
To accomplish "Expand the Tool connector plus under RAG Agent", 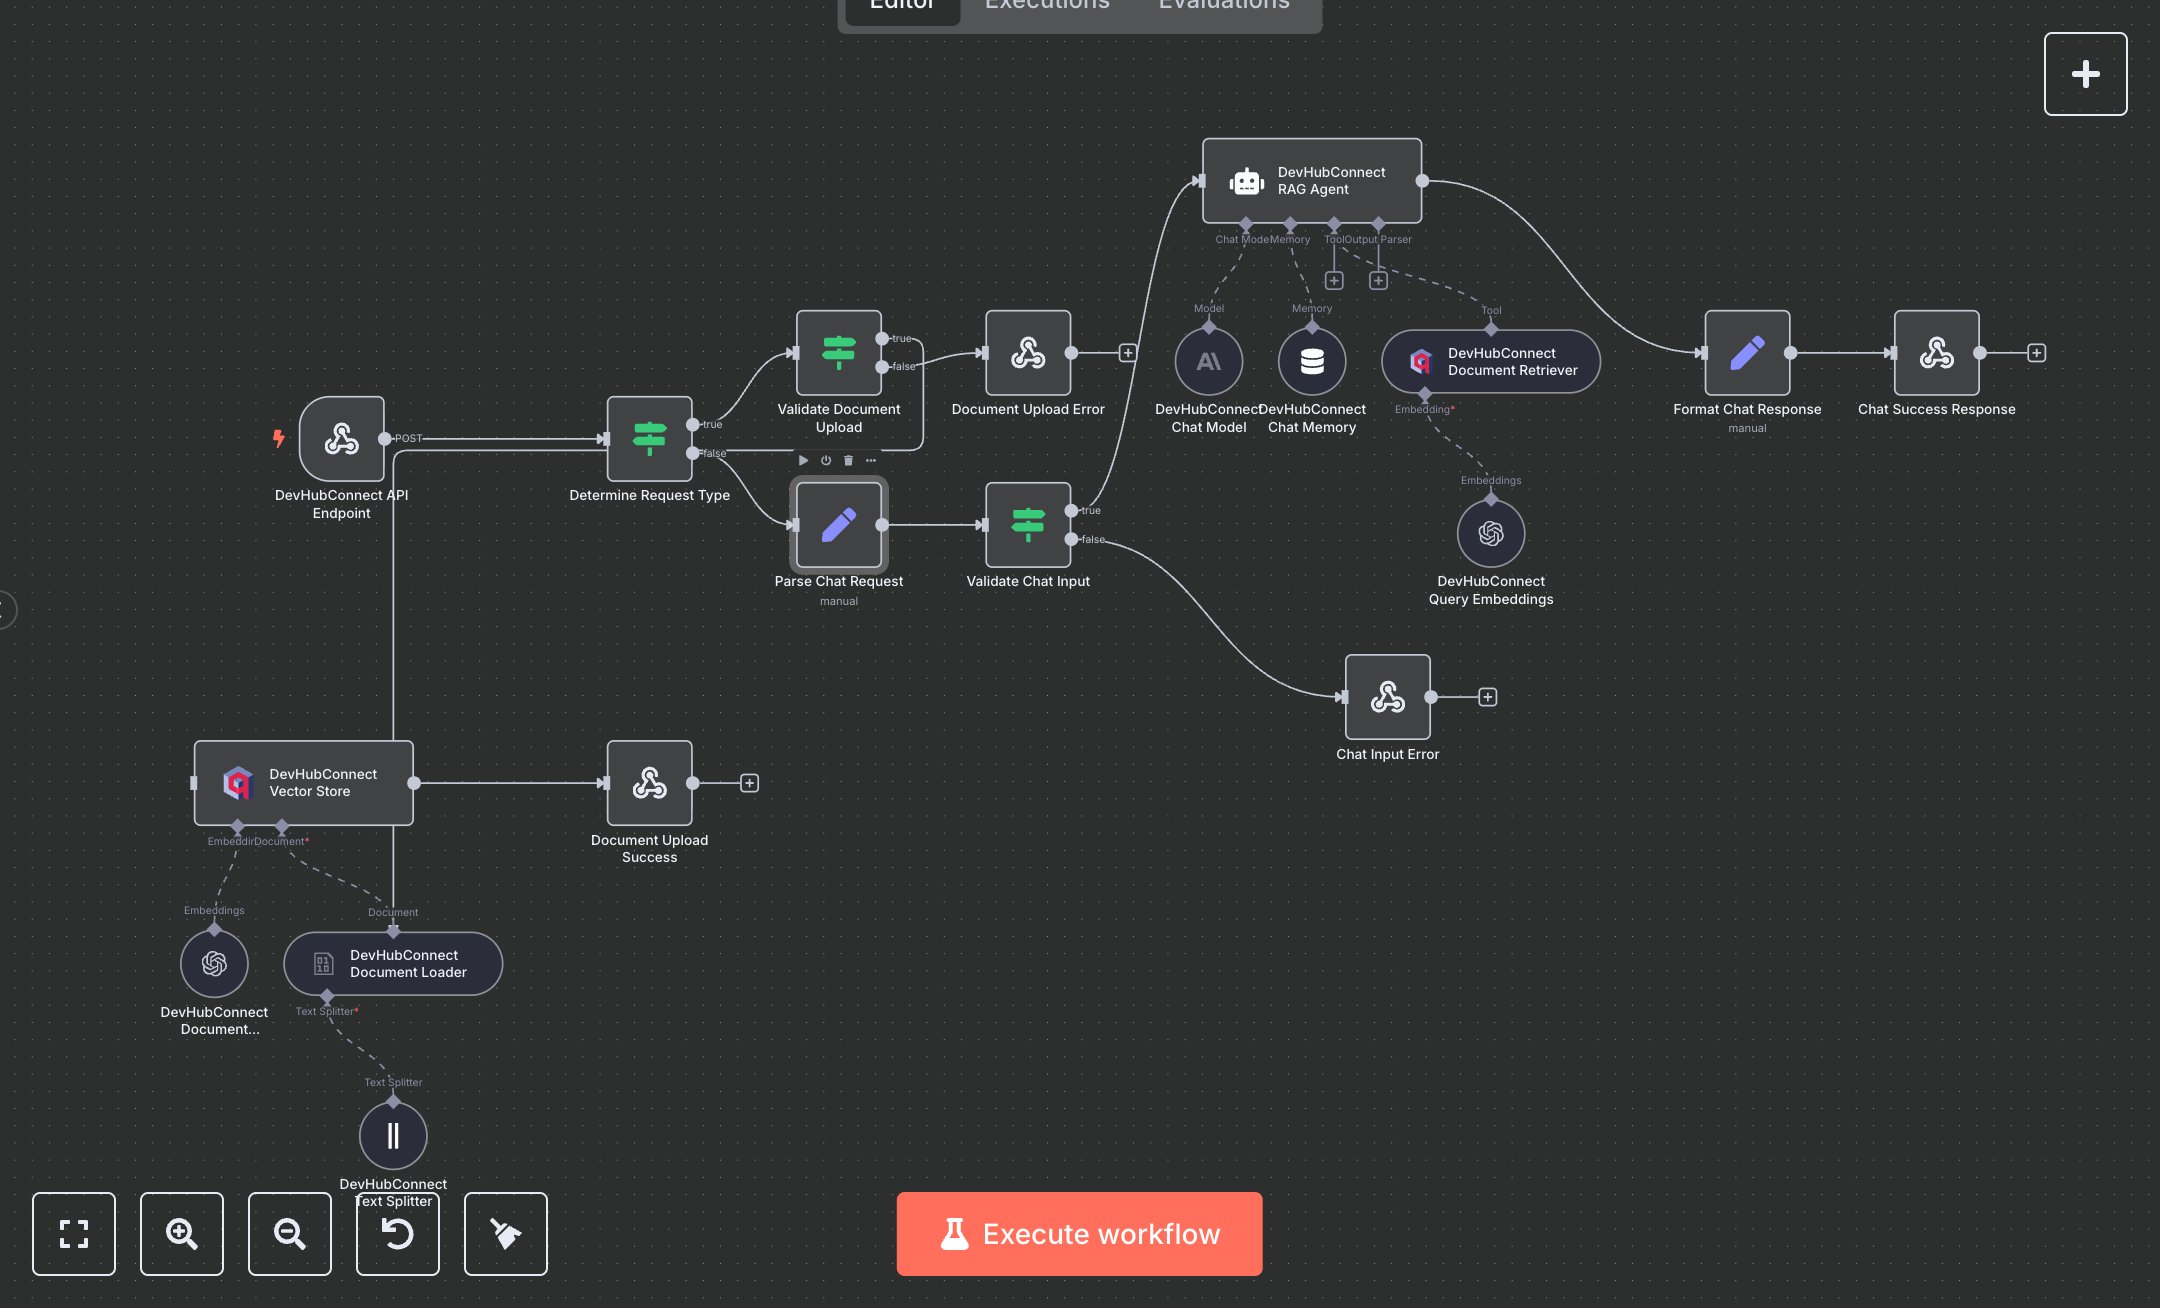I will pyautogui.click(x=1334, y=281).
